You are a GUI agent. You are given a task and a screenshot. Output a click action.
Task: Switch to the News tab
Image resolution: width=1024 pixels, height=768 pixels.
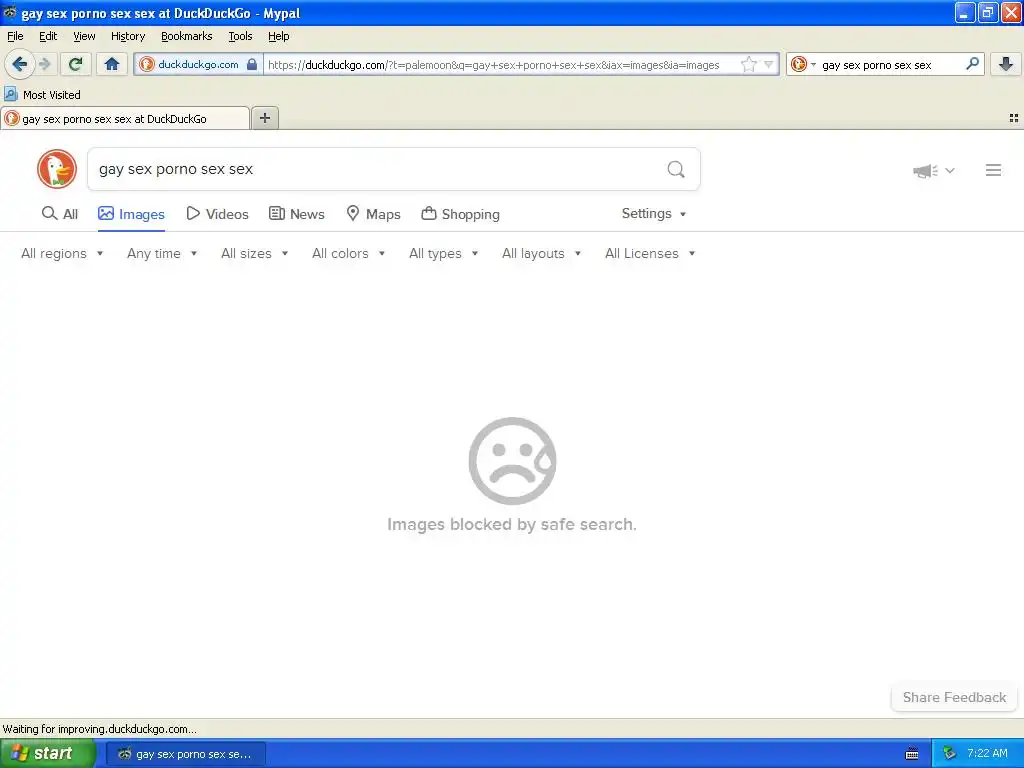[297, 214]
